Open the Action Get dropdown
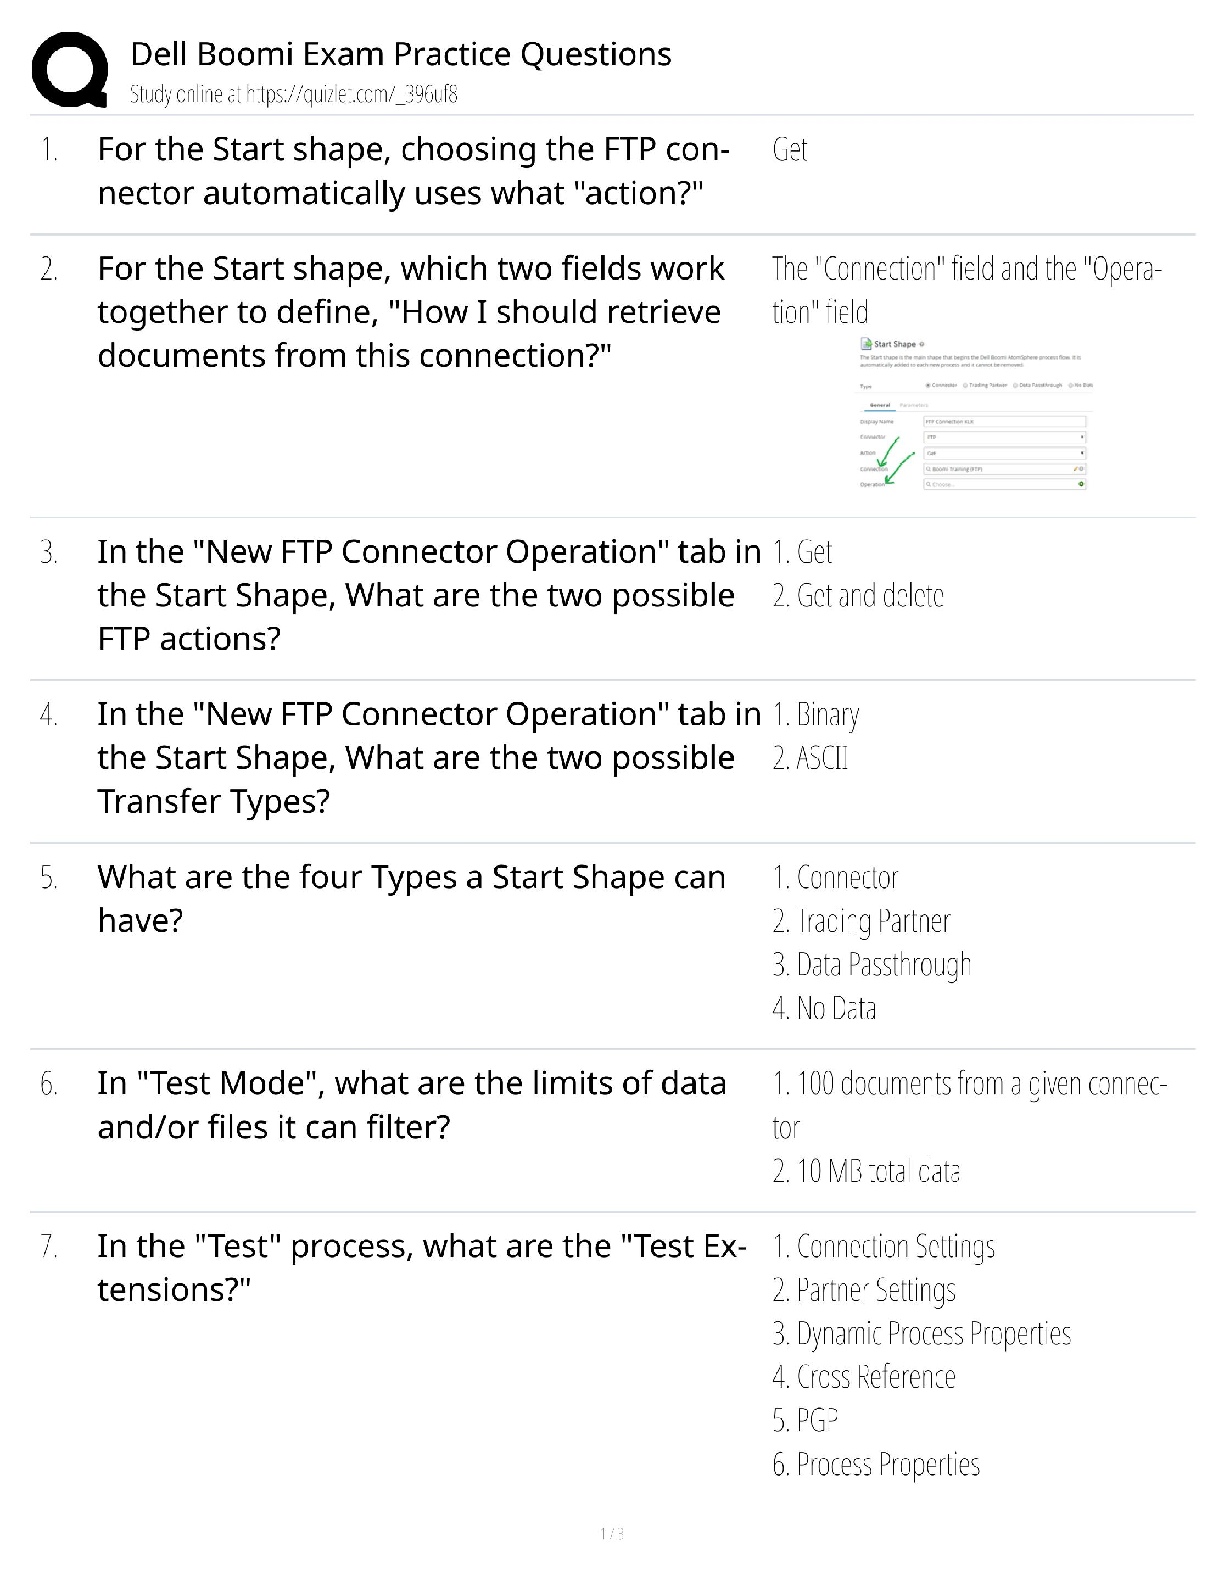Viewport: 1224px width, 1584px height. (1004, 453)
